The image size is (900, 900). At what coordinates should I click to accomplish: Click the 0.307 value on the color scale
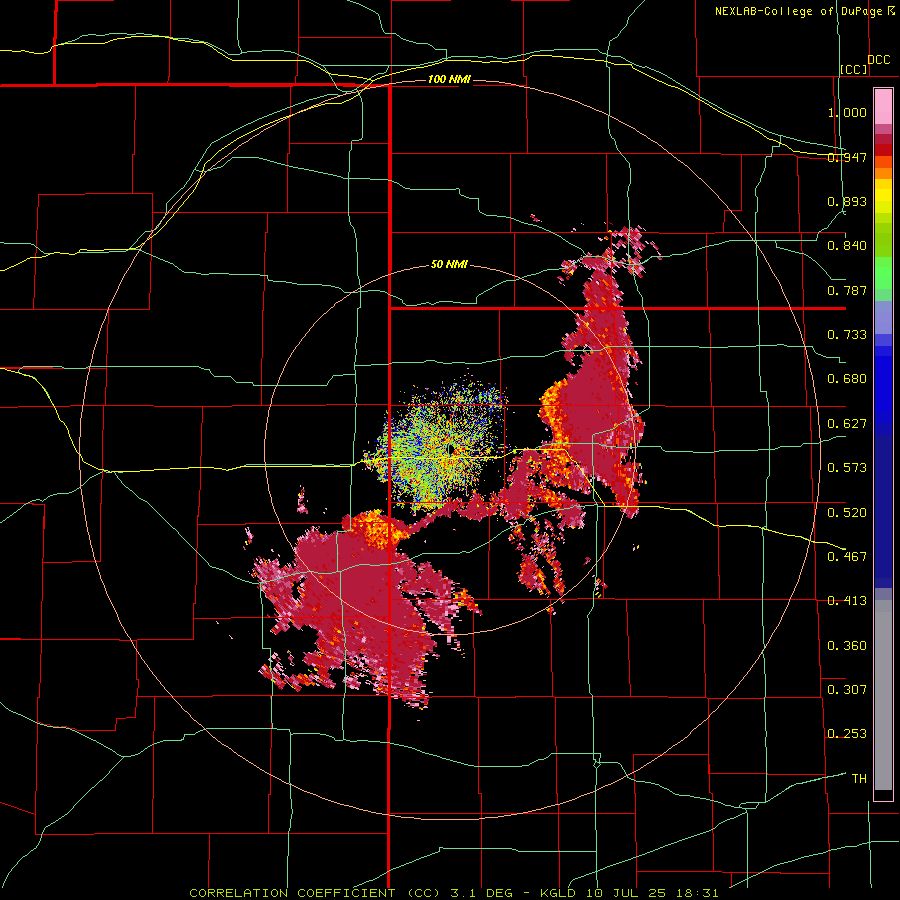[x=847, y=689]
